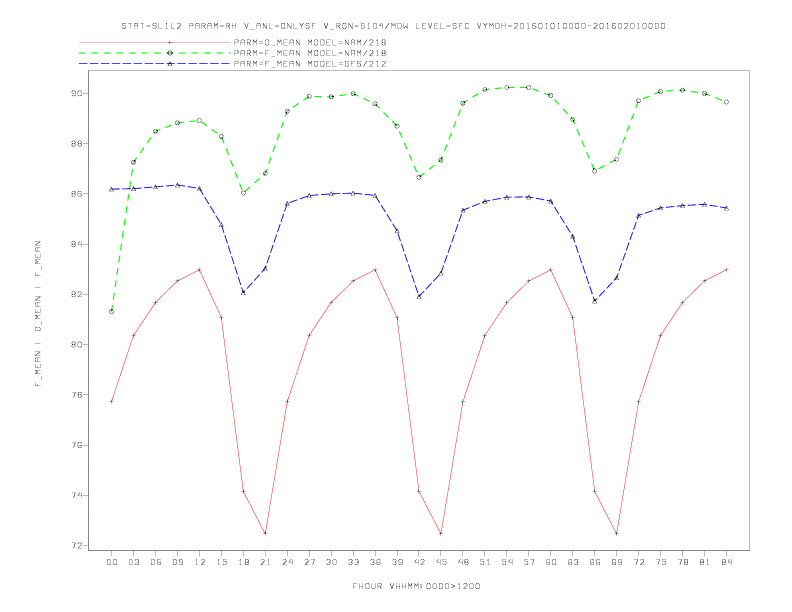Click x-axis tick label 63
The image size is (792, 612).
click(x=573, y=562)
